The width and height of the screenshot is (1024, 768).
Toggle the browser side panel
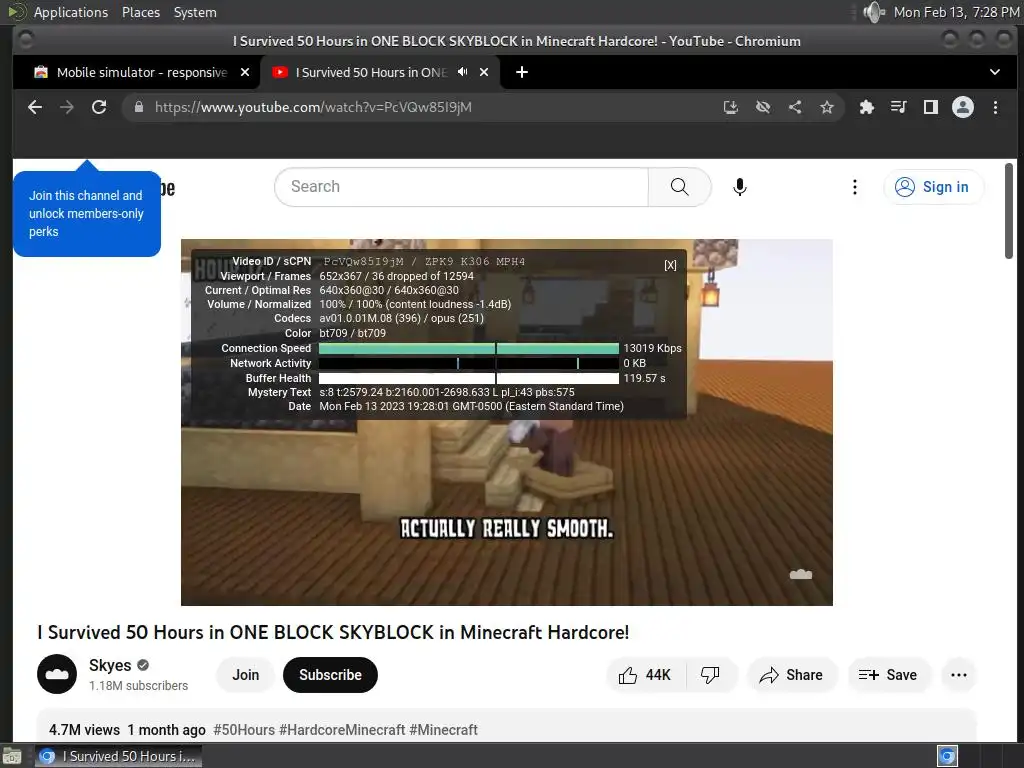coord(931,107)
